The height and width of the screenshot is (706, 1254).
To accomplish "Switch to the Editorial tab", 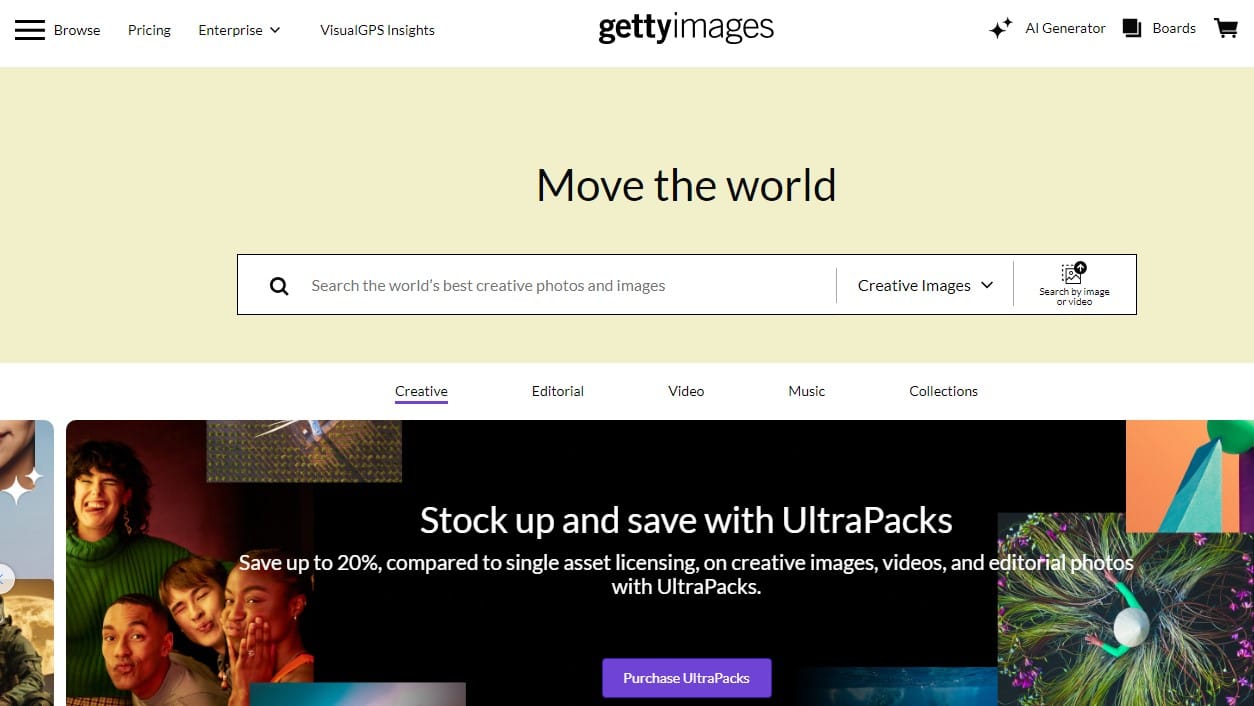I will [x=558, y=391].
